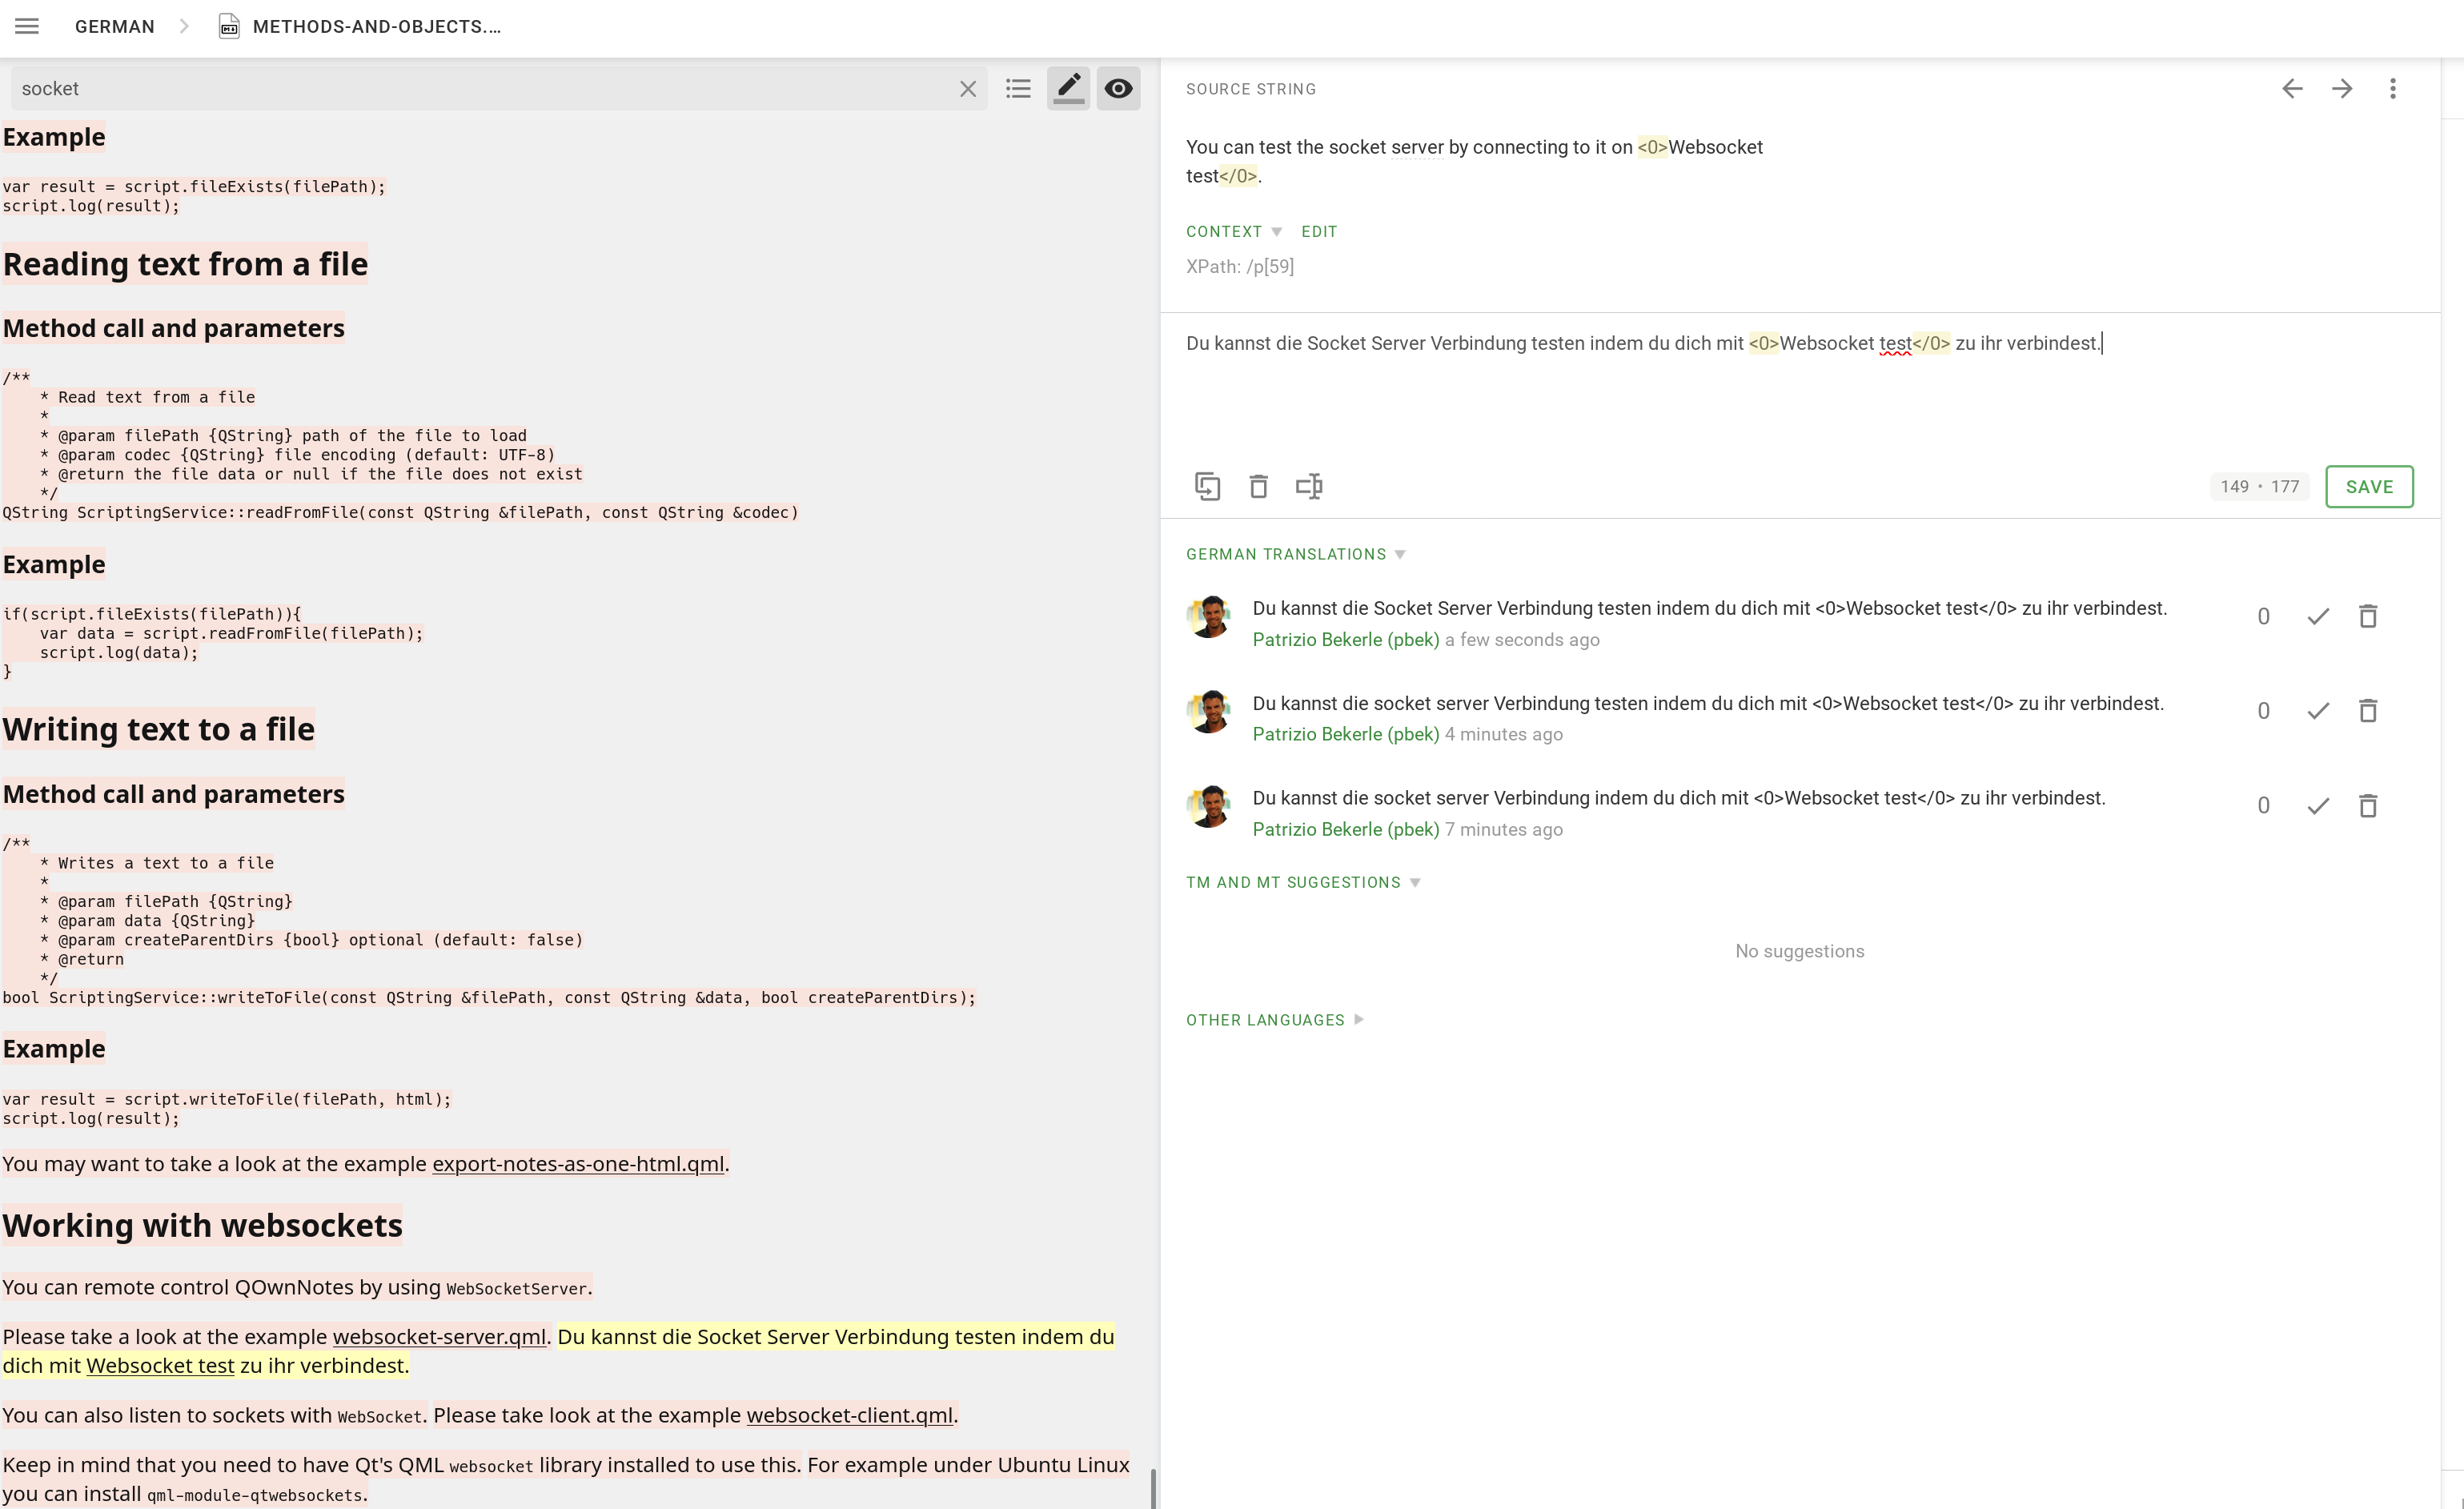Delete the translation from 4 minutes ago

point(2368,711)
